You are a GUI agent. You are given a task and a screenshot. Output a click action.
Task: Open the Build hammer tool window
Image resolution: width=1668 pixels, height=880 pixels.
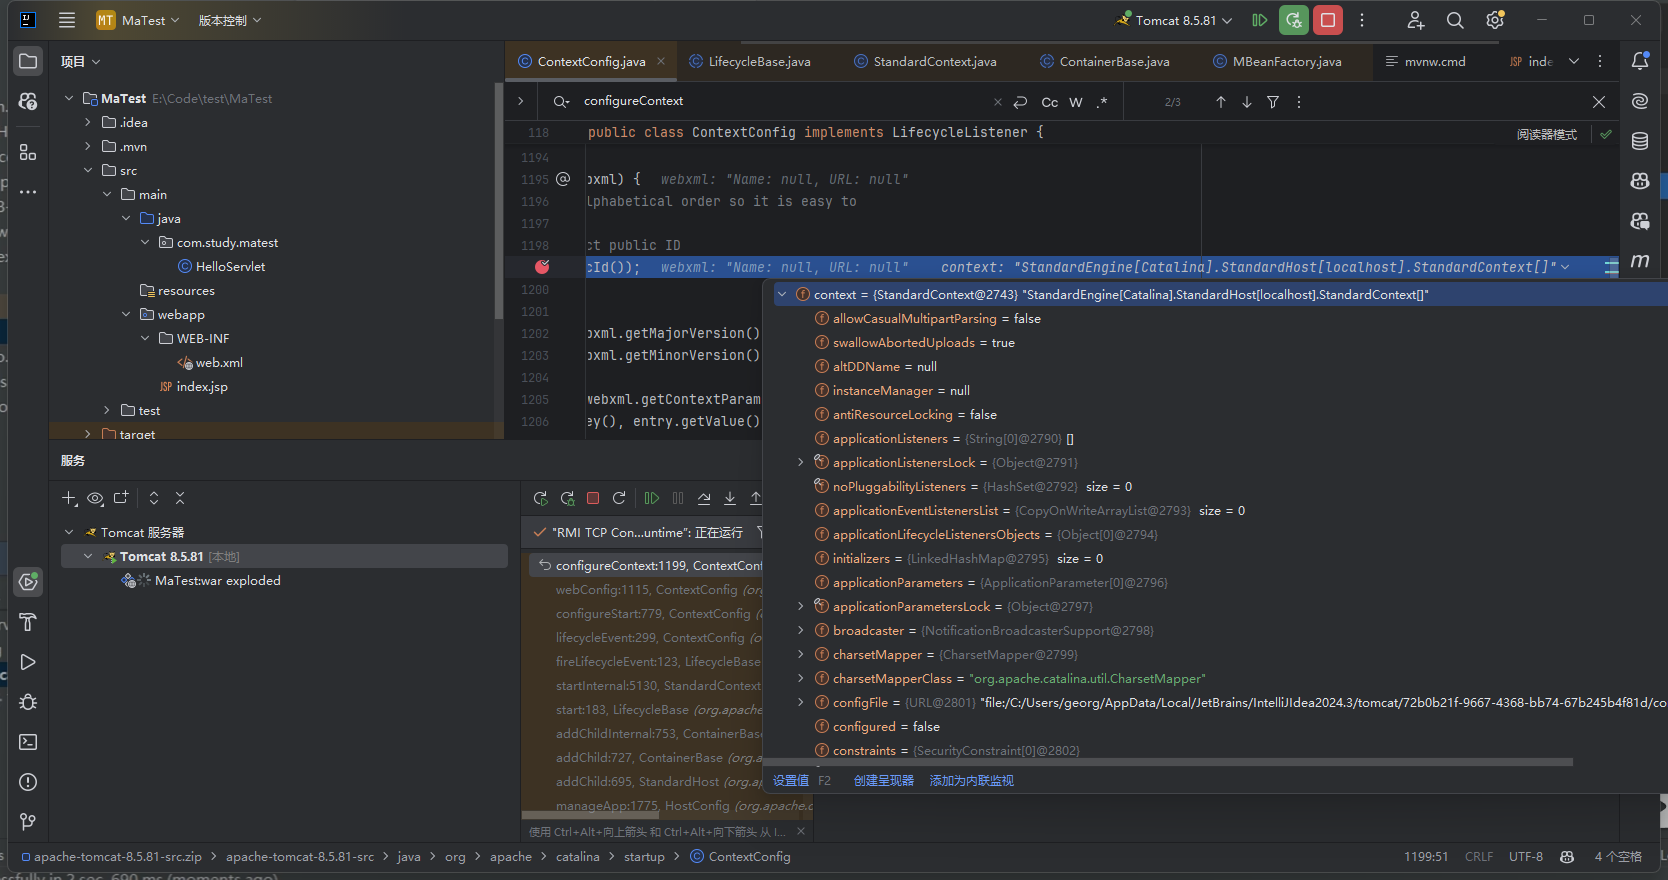(28, 622)
